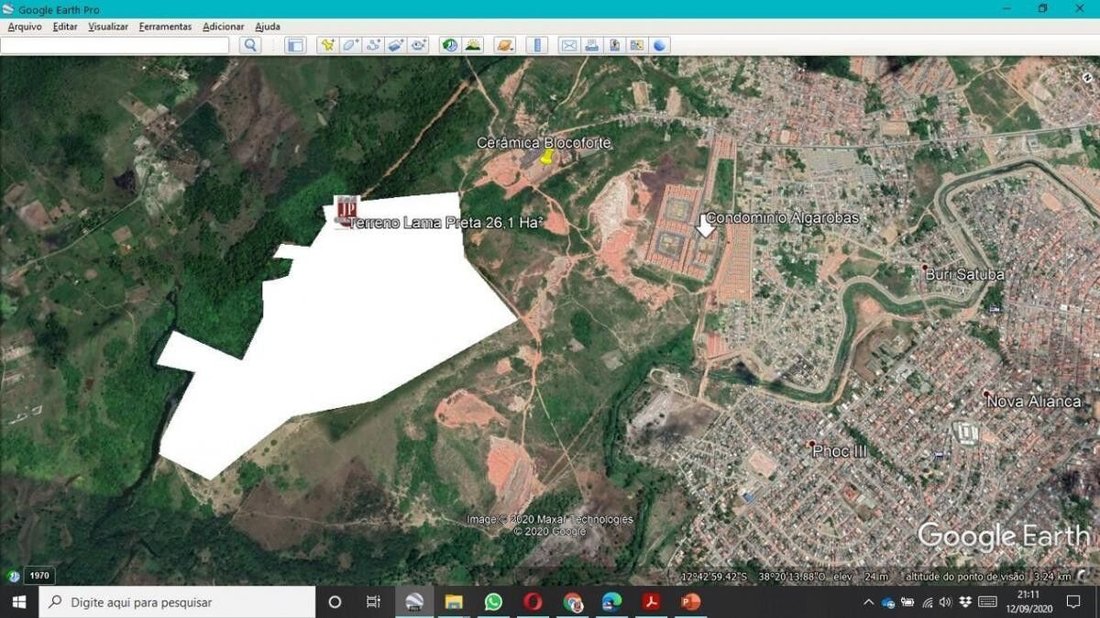Toggle sunlight across the landscape
The height and width of the screenshot is (618, 1100).
point(473,46)
